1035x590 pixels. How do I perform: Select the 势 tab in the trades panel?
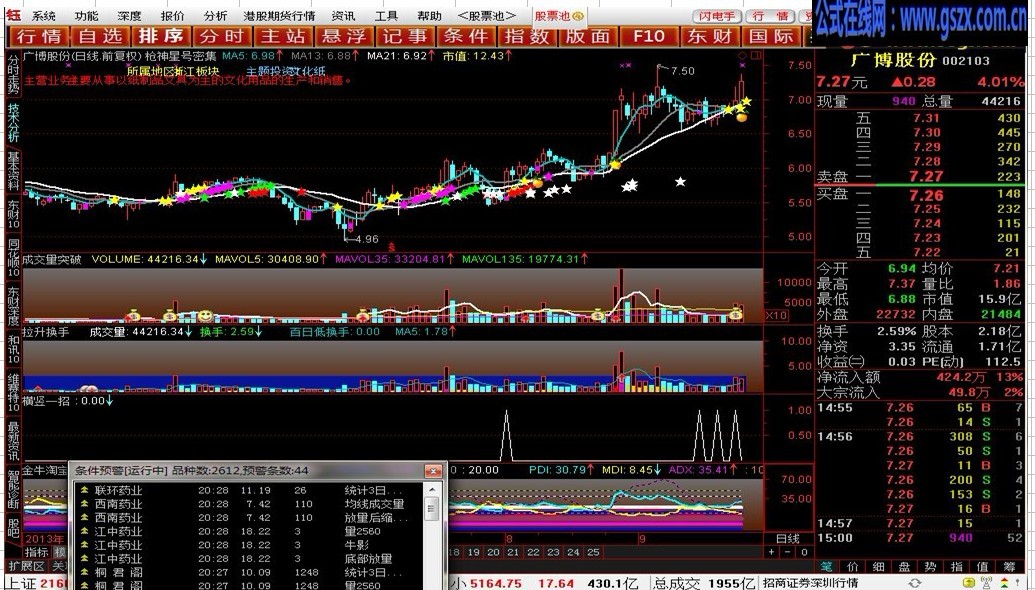click(930, 566)
